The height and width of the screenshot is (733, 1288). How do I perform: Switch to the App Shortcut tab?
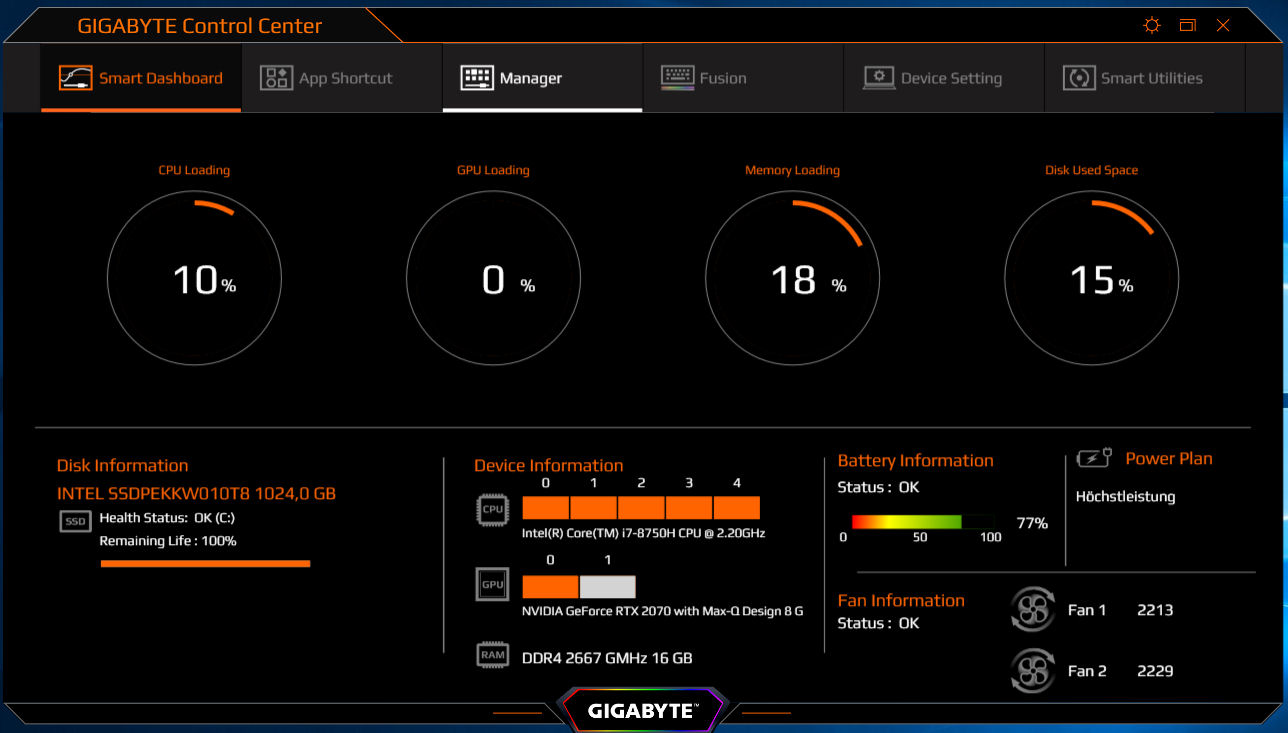coord(342,78)
